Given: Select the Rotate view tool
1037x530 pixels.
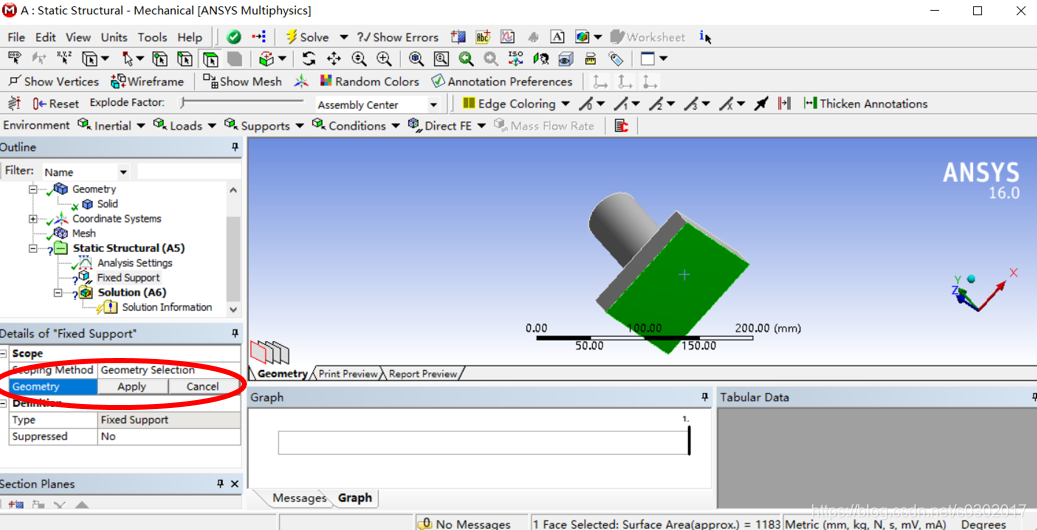Looking at the screenshot, I should [309, 59].
